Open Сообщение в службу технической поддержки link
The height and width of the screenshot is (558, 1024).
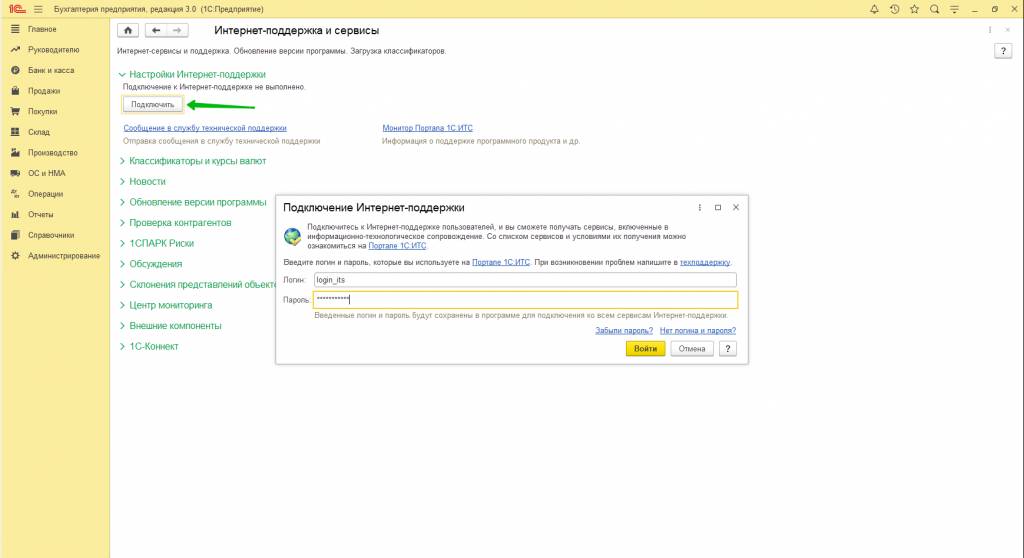[x=205, y=128]
